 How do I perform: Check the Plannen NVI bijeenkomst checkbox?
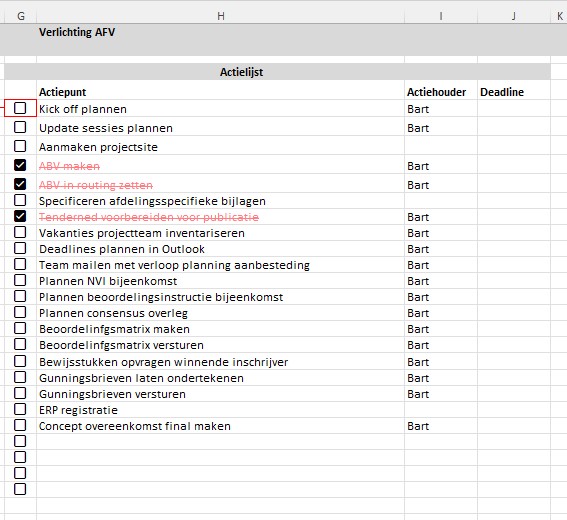point(20,280)
